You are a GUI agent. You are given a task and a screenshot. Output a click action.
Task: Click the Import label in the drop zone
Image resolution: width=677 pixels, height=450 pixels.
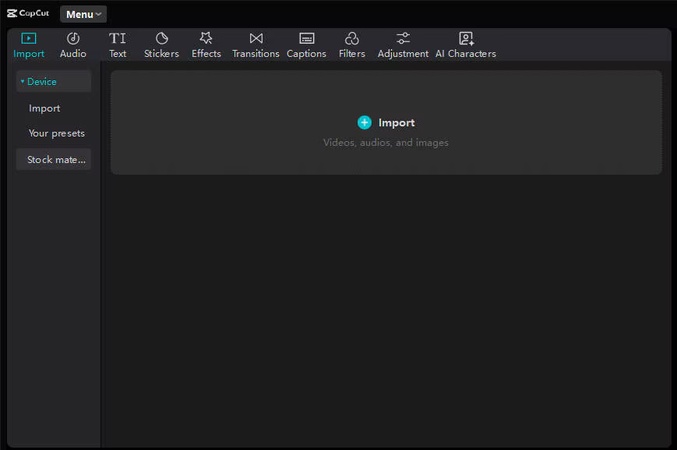(x=396, y=123)
